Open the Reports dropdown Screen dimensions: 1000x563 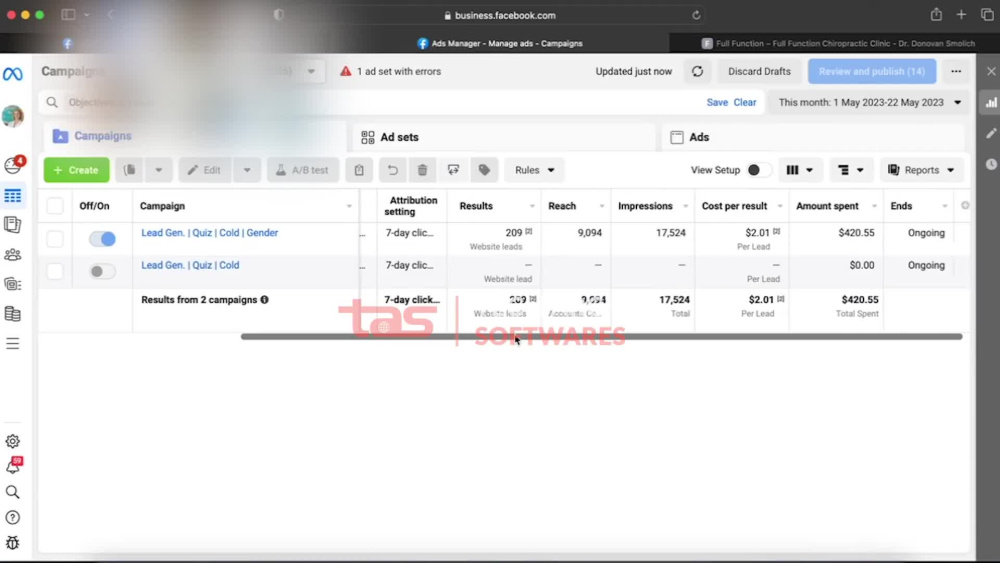click(x=922, y=170)
